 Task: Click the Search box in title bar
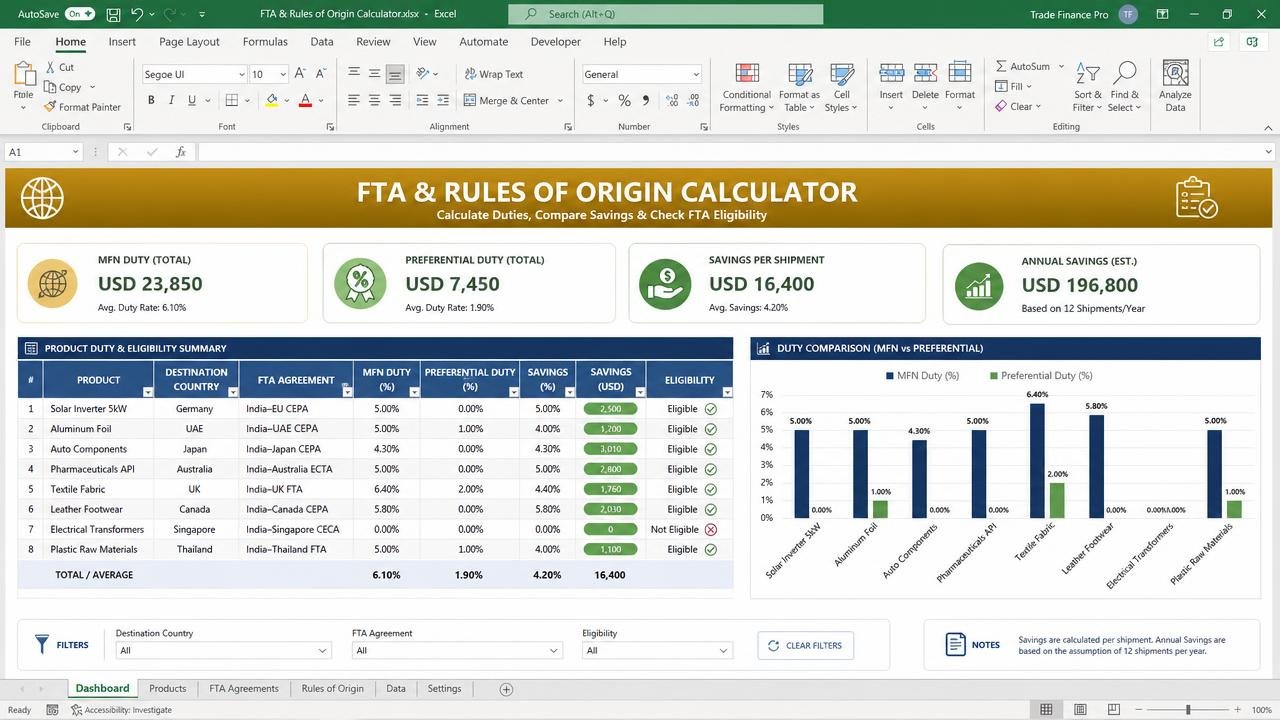665,14
